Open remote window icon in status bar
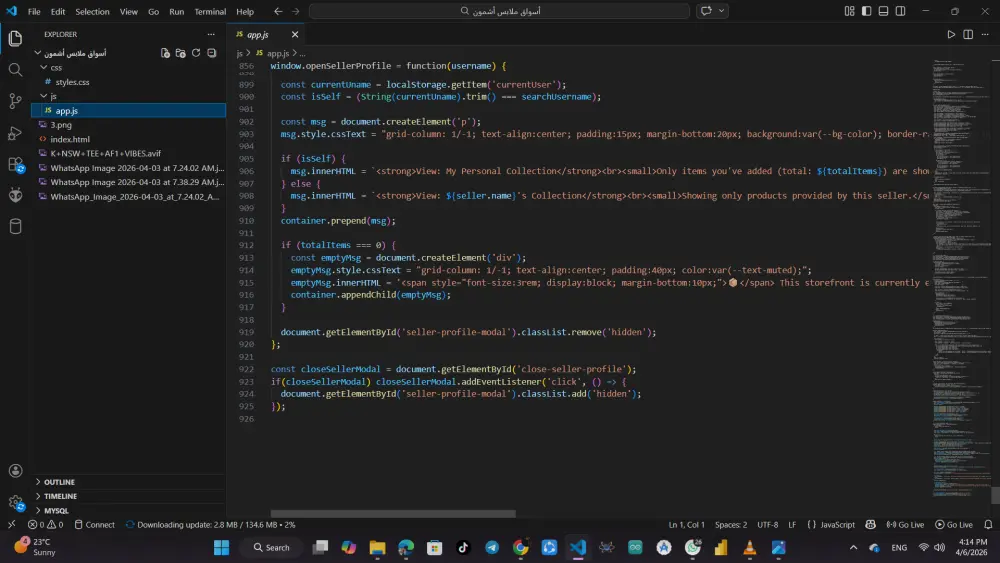 11,525
